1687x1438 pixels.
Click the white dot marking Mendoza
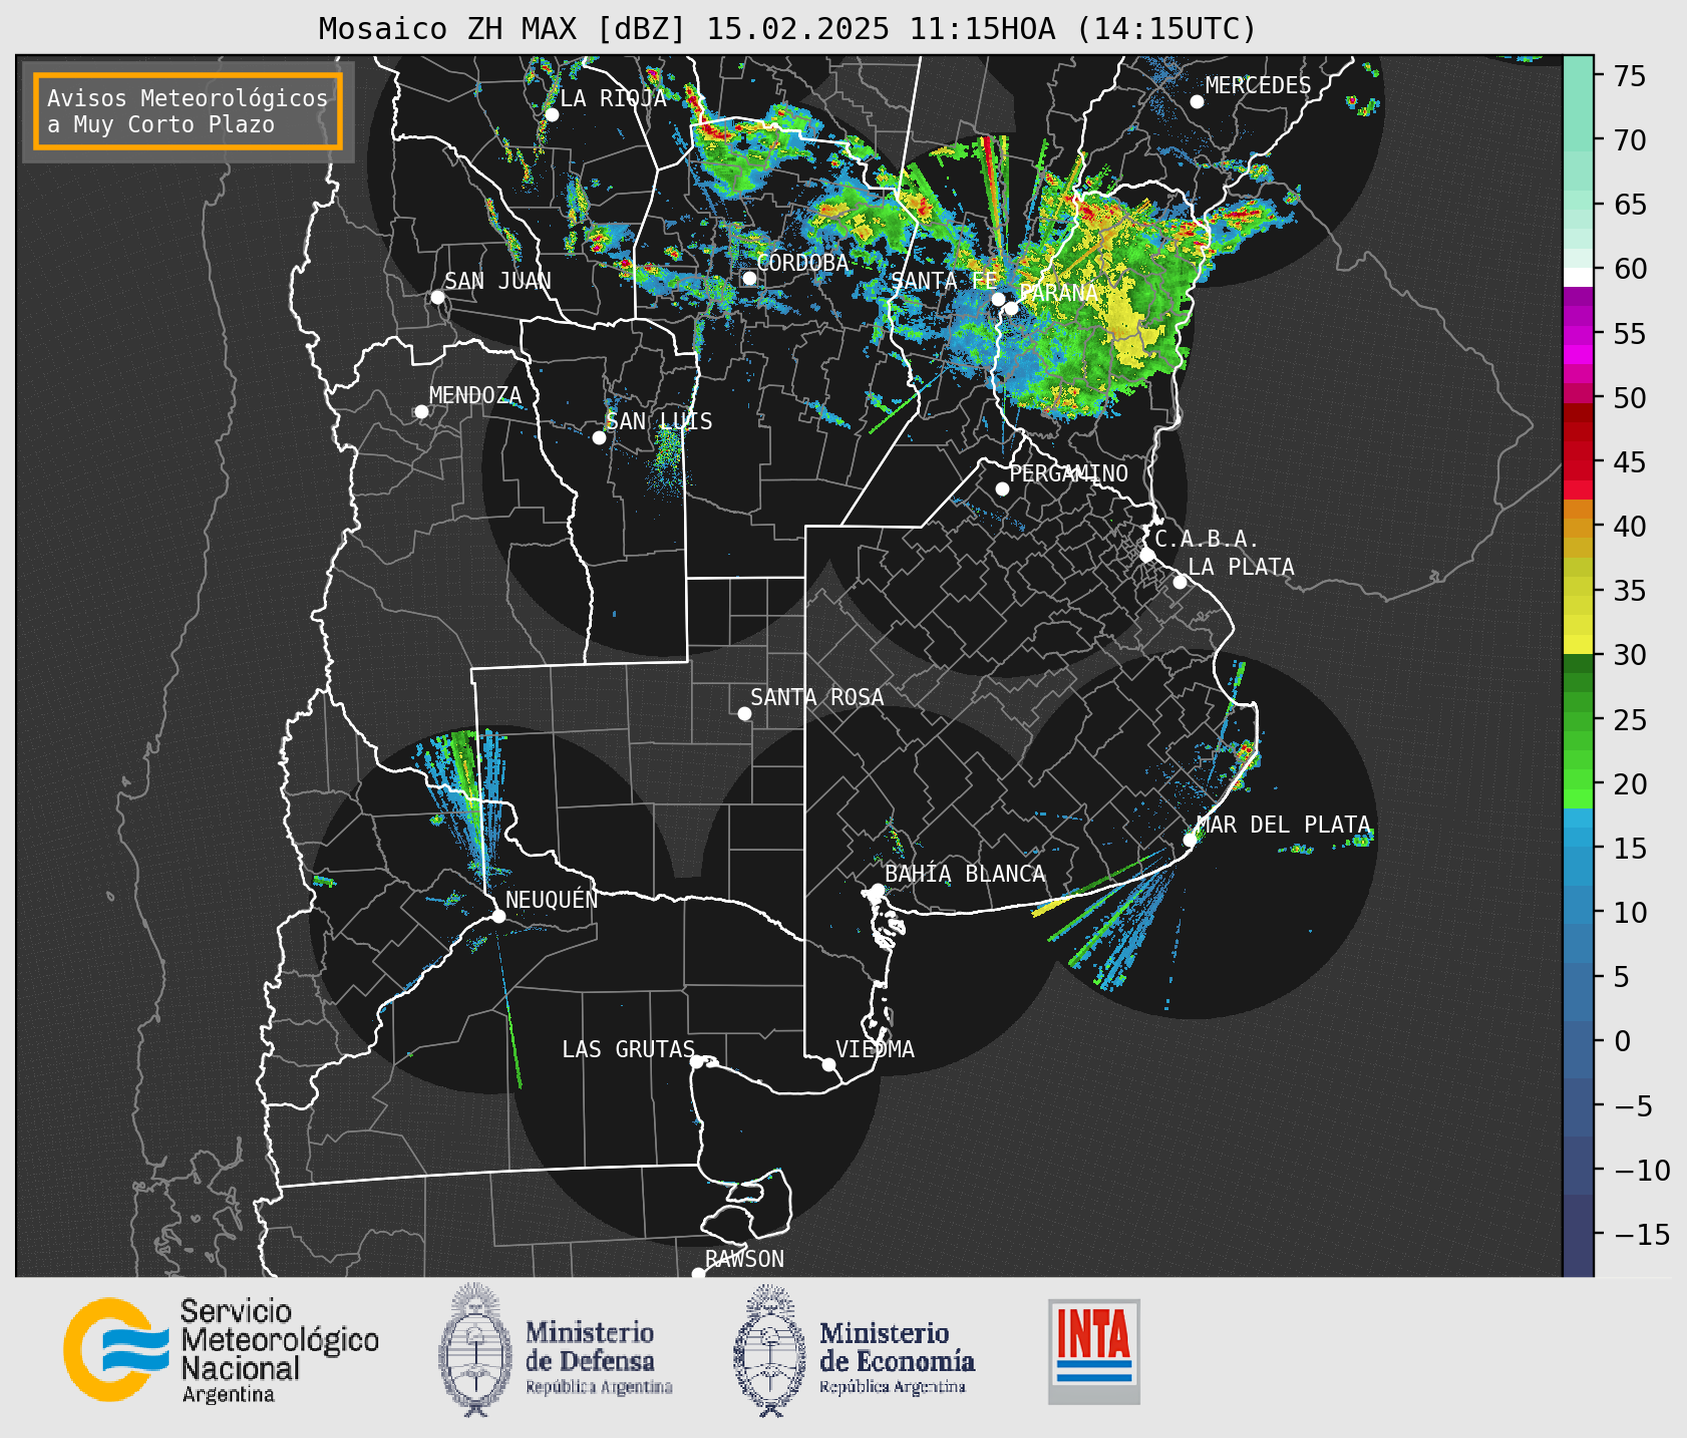point(421,412)
